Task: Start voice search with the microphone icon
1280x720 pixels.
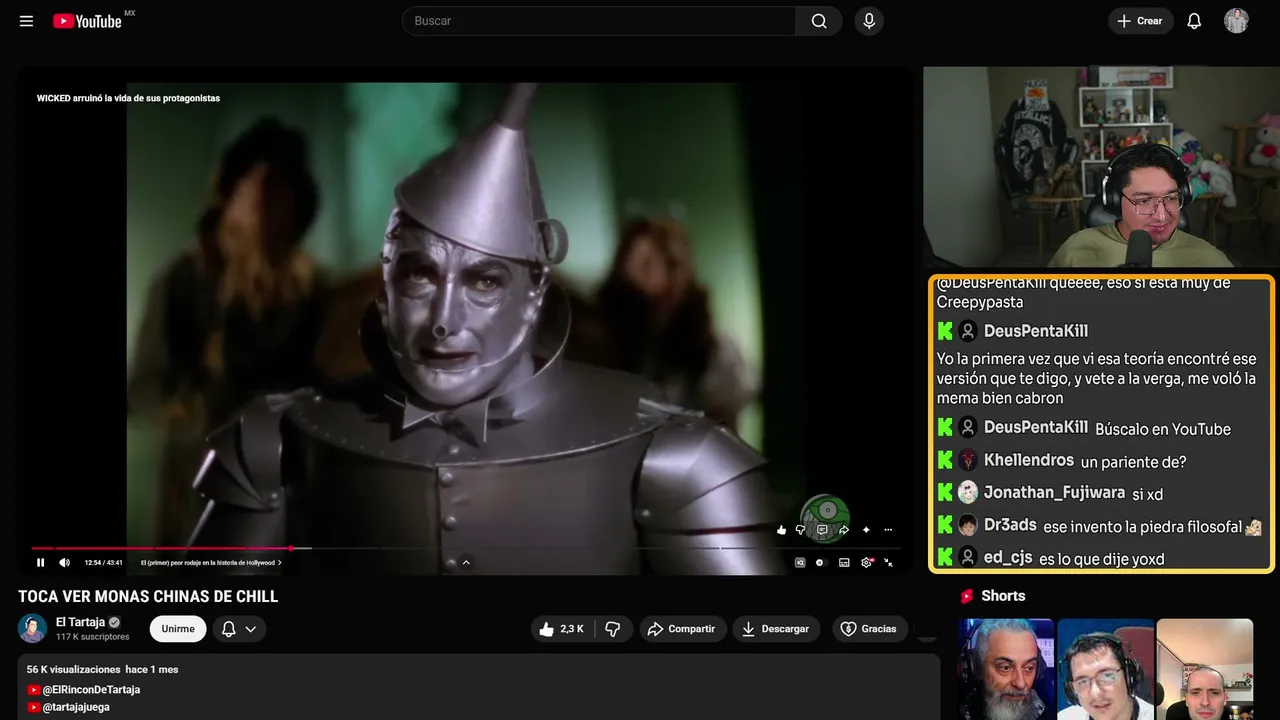Action: [869, 21]
